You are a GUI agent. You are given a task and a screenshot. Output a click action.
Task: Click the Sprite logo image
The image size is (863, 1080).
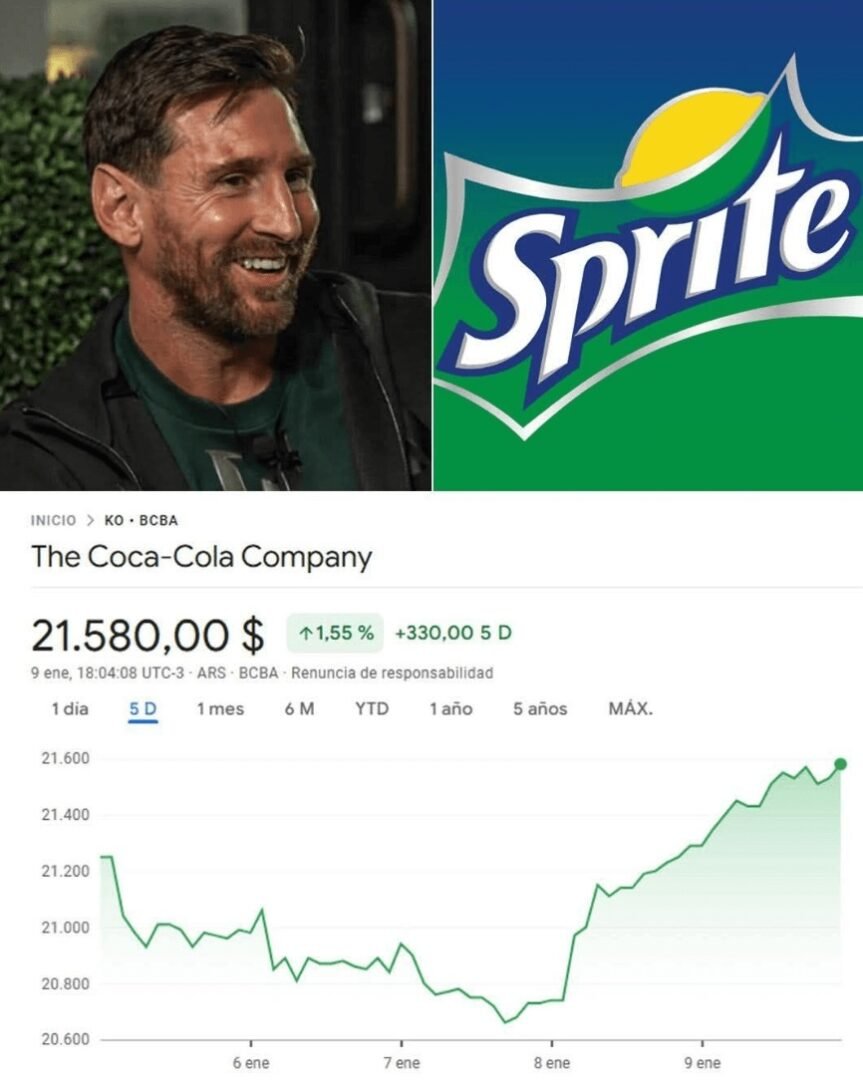[x=648, y=245]
